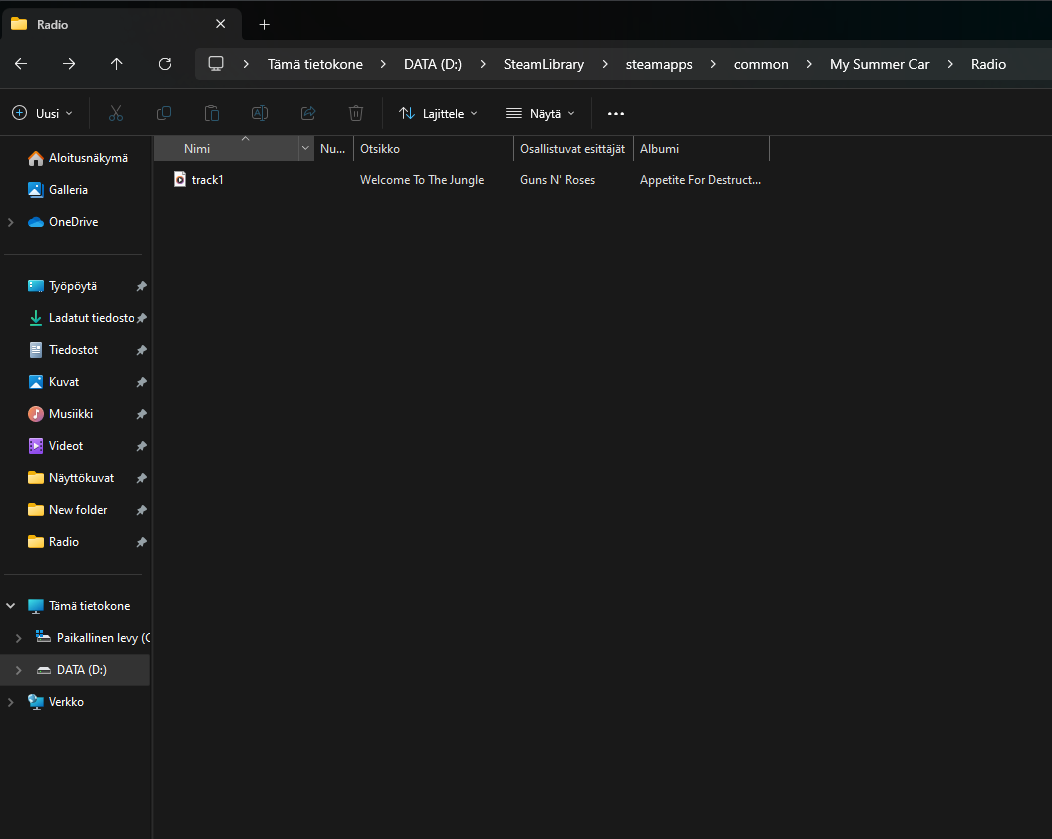Open the three-dot more options menu
Image resolution: width=1052 pixels, height=839 pixels.
point(616,113)
